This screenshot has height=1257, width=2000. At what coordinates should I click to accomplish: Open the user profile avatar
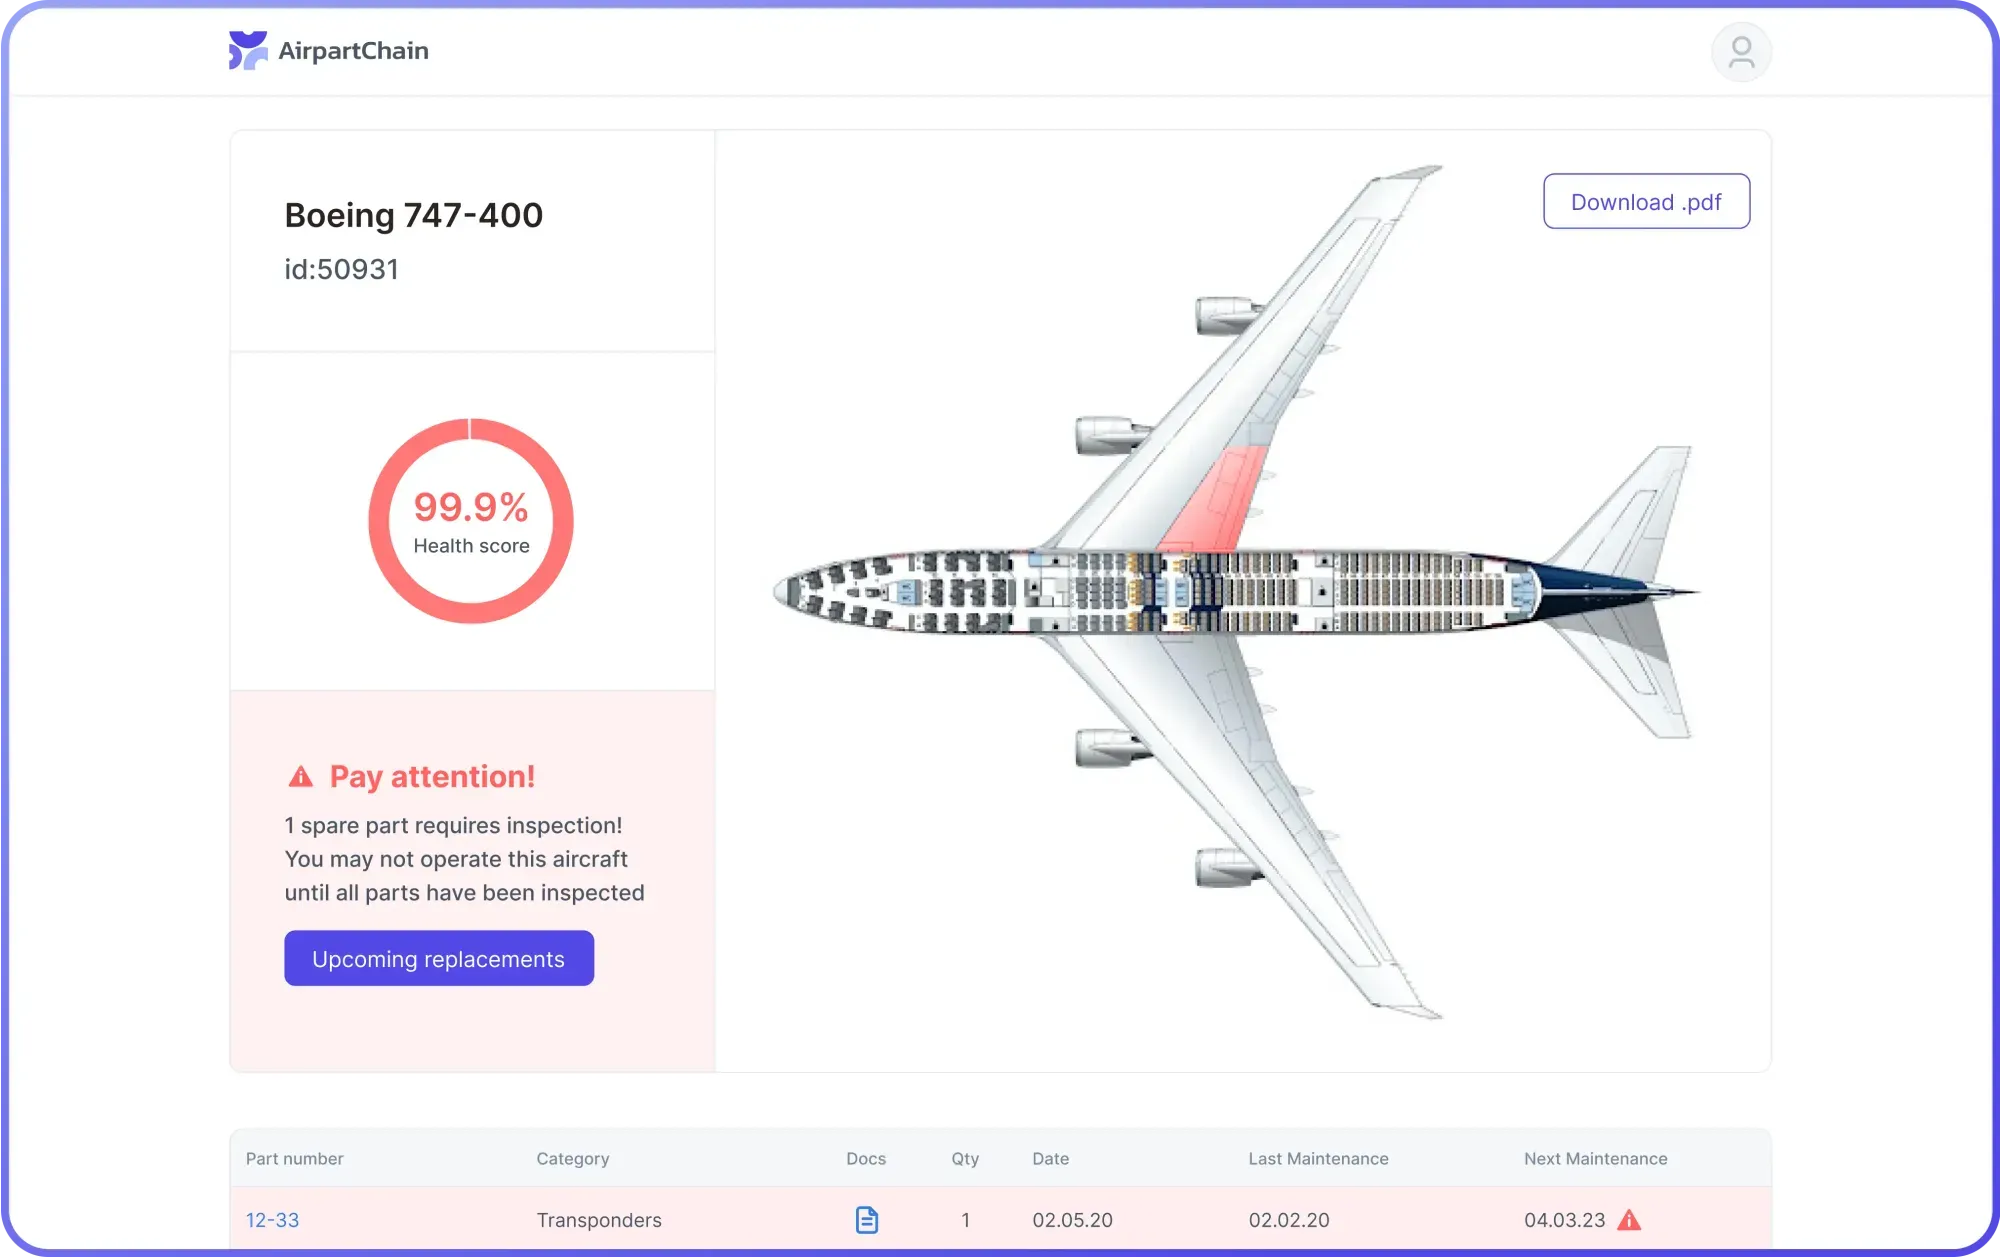point(1741,52)
